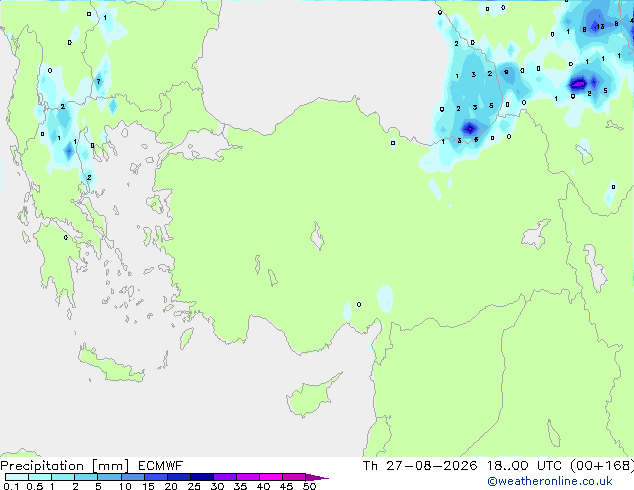
Task: Click the 0.5–1 mm legend swatch
Action: [x=40, y=477]
